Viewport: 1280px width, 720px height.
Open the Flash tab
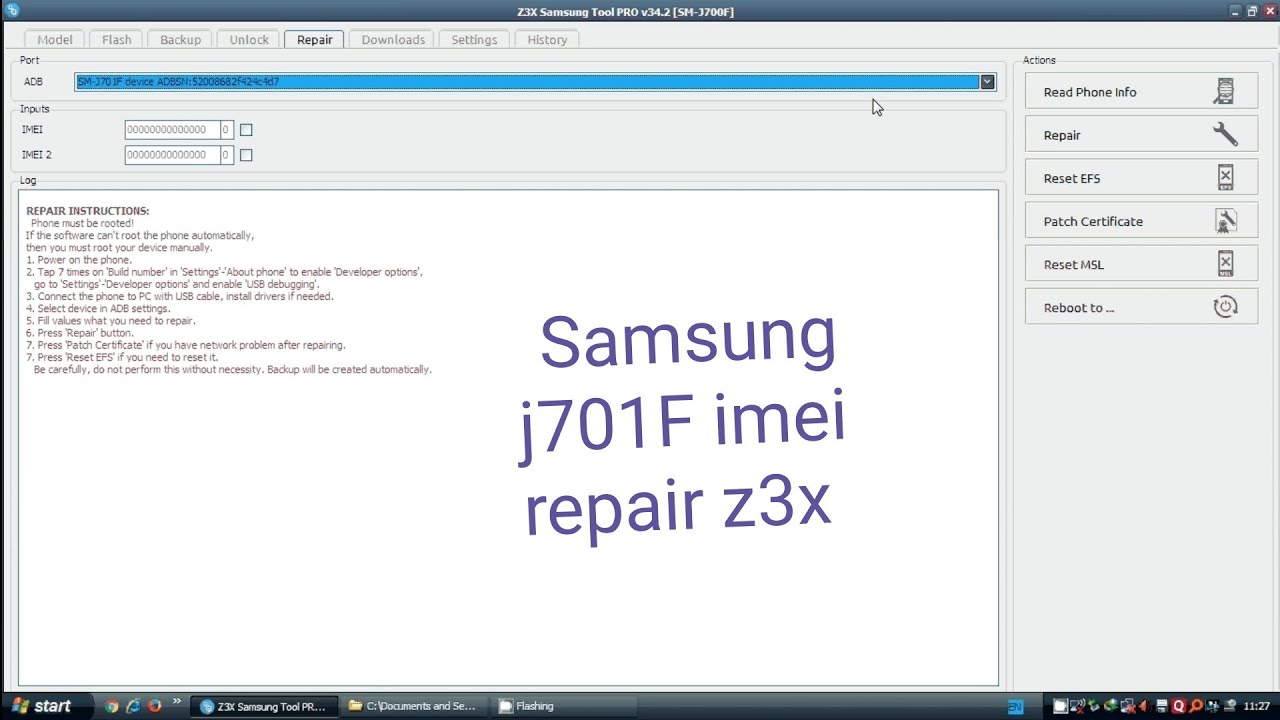point(117,40)
